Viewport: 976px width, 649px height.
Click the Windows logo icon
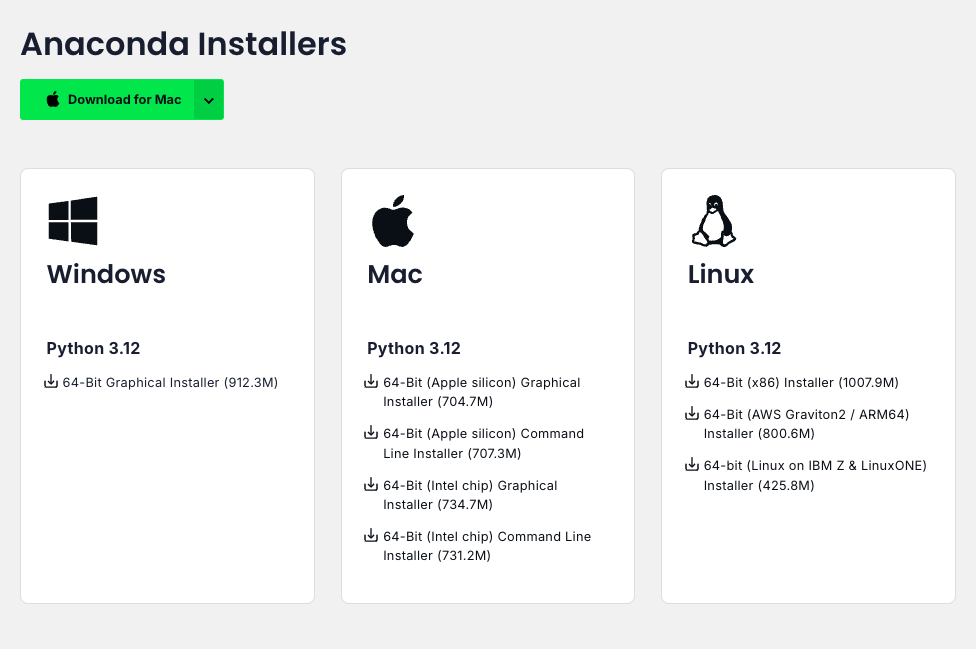71,220
